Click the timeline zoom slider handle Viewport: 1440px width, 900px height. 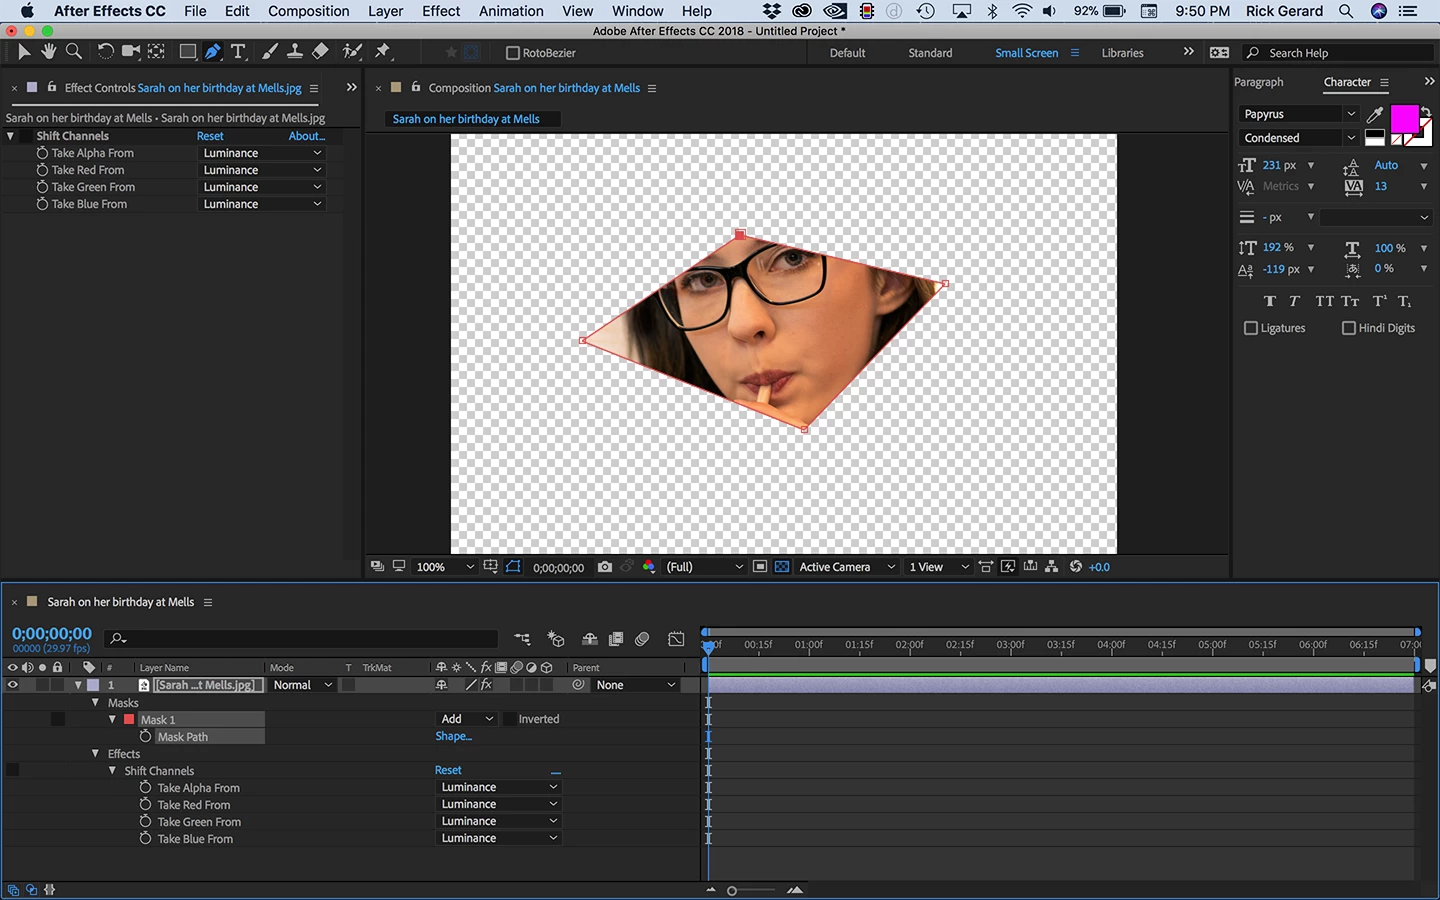tap(732, 890)
